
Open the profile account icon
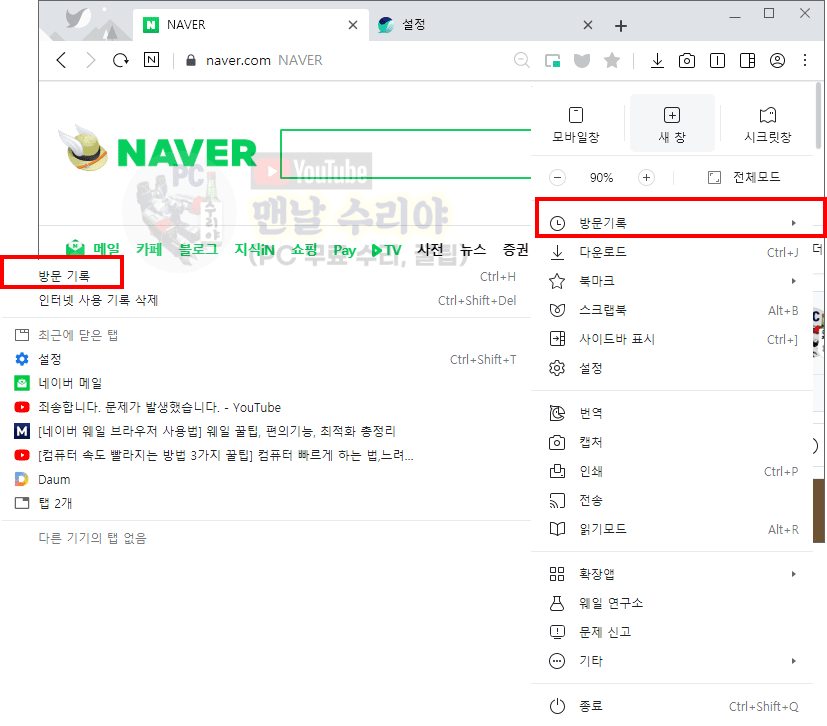[x=777, y=61]
